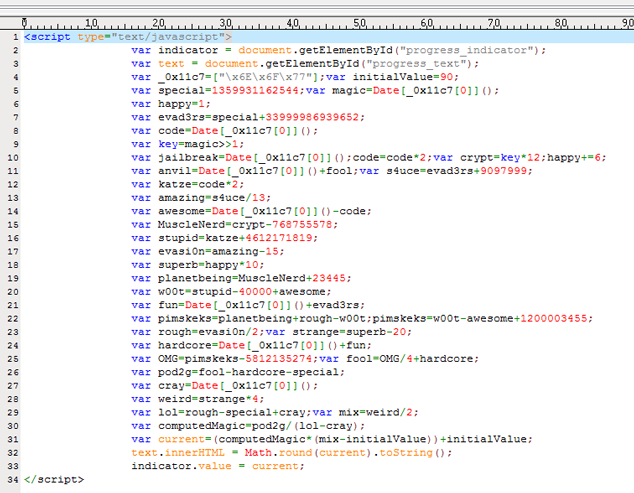Click the closing </script> tag
The image size is (634, 493).
(54, 480)
